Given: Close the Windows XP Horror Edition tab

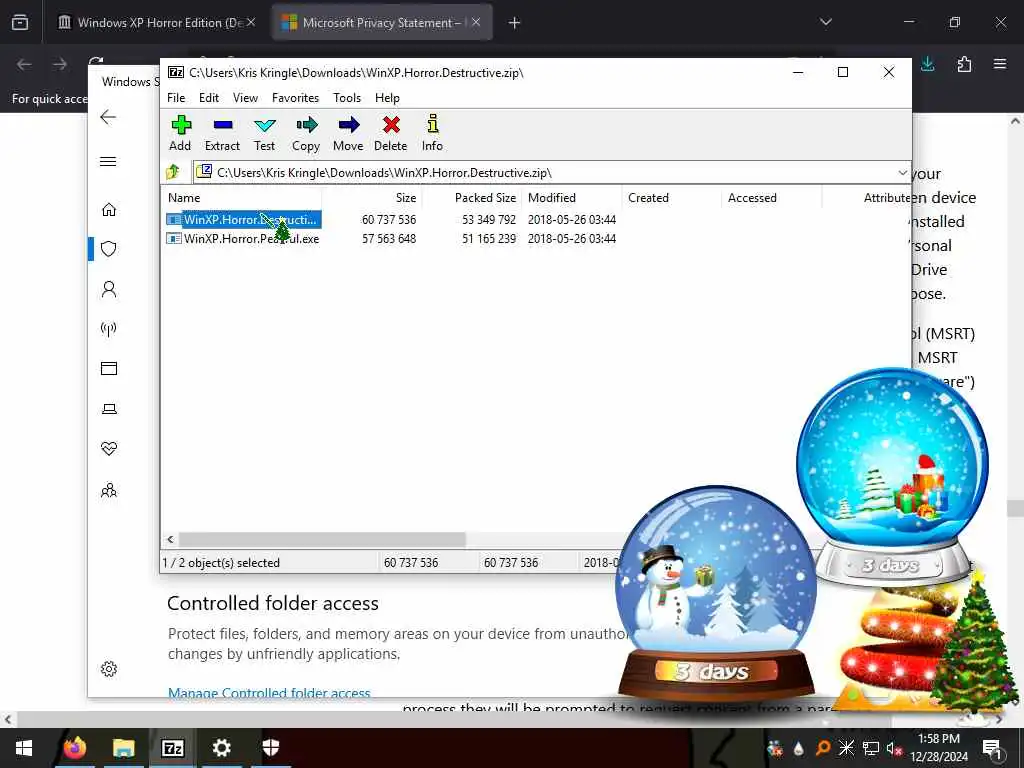Looking at the screenshot, I should (251, 23).
